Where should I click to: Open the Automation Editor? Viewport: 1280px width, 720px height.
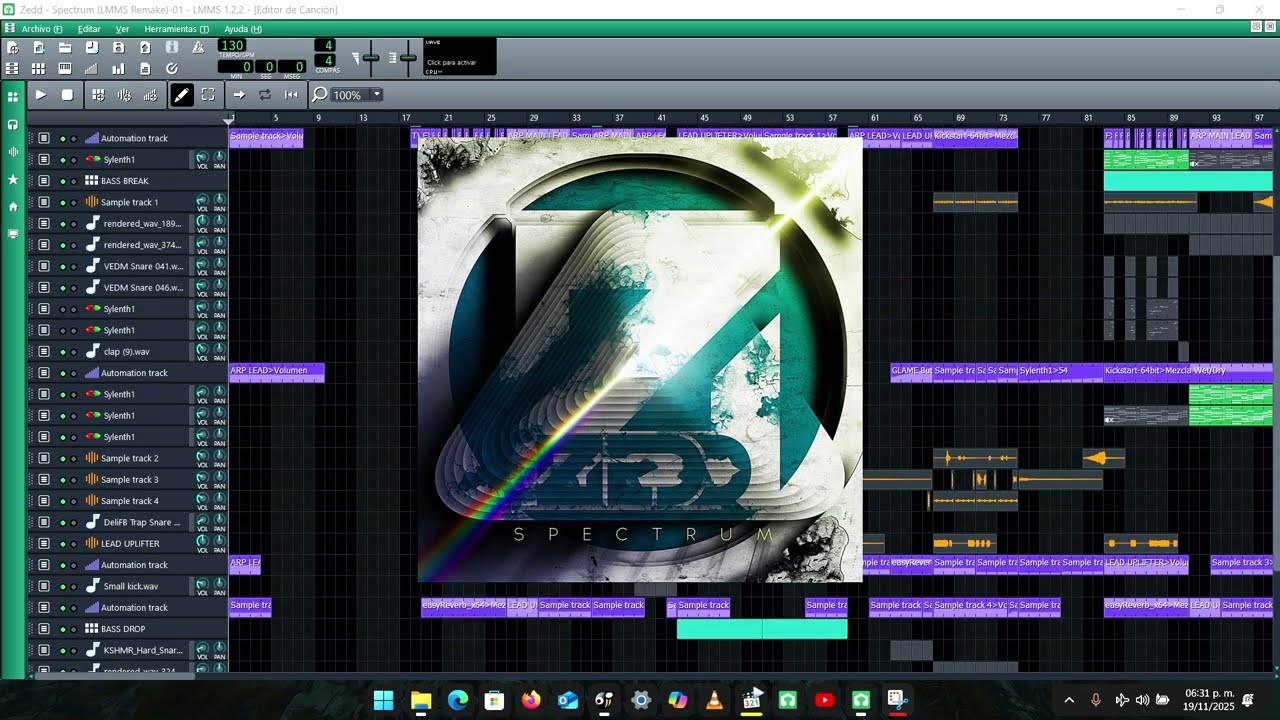91,69
